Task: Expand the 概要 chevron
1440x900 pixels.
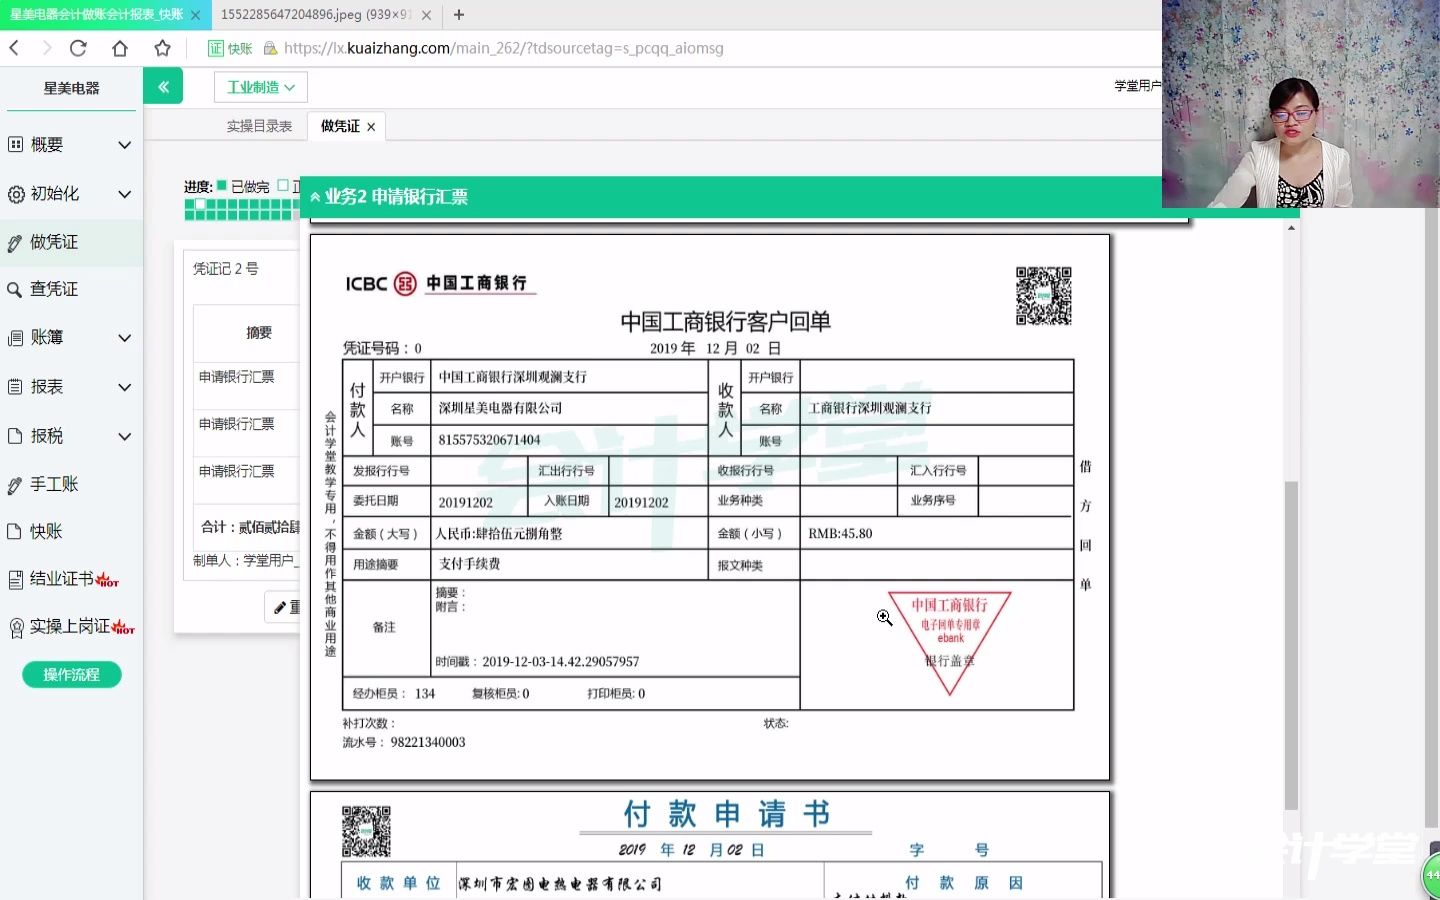Action: click(x=125, y=145)
